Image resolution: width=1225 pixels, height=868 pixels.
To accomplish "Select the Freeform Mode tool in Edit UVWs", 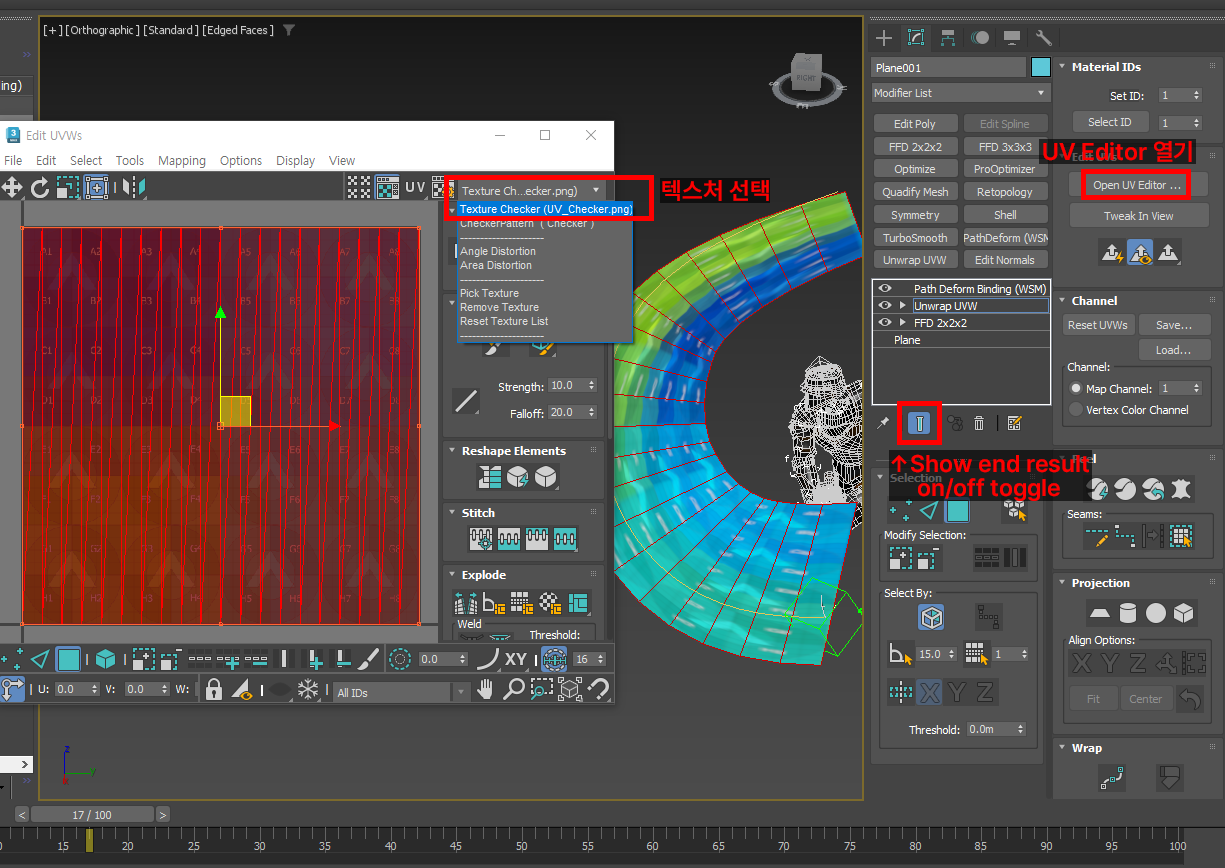I will 96,187.
